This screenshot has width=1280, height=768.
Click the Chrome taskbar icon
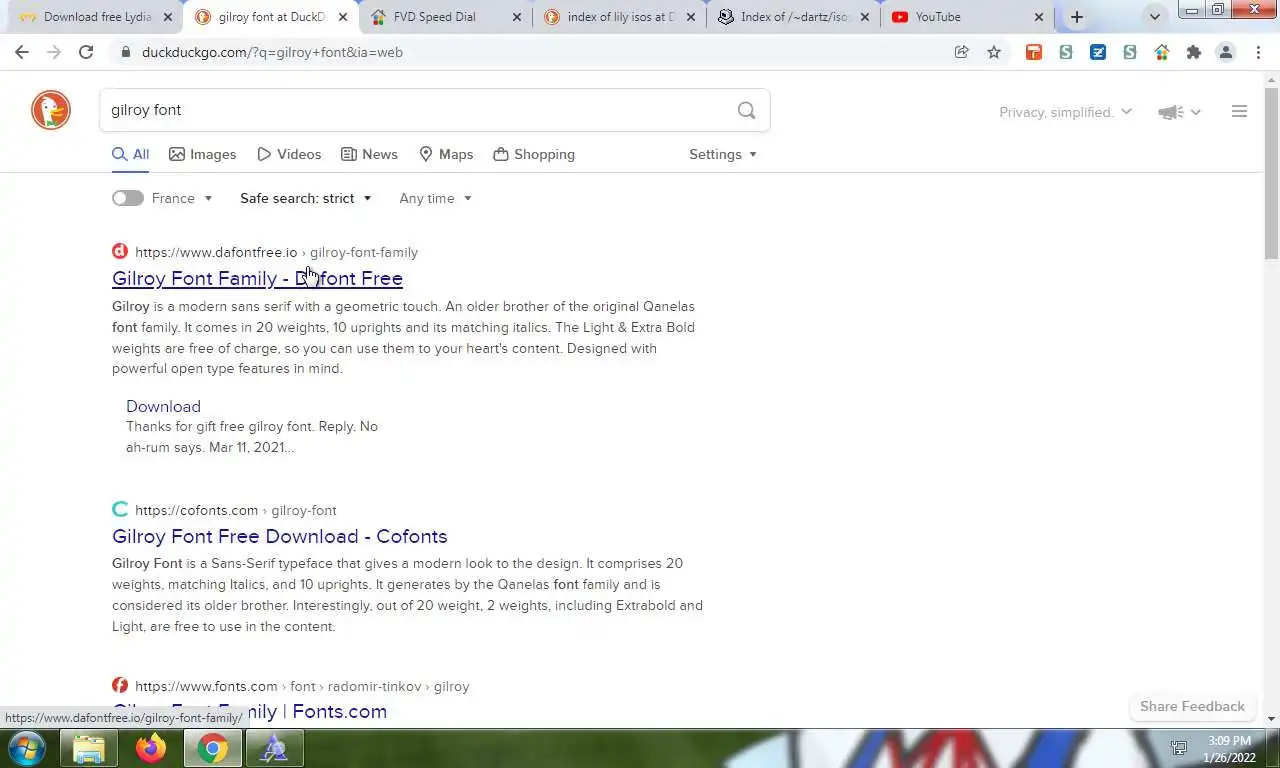click(212, 748)
